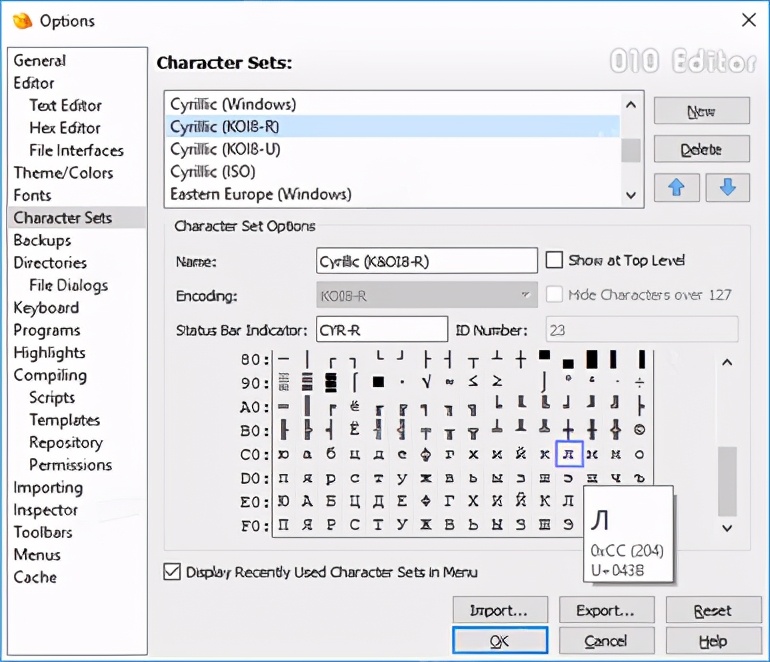Select character 0xCC in the C0 row
The width and height of the screenshot is (770, 662).
click(x=569, y=454)
